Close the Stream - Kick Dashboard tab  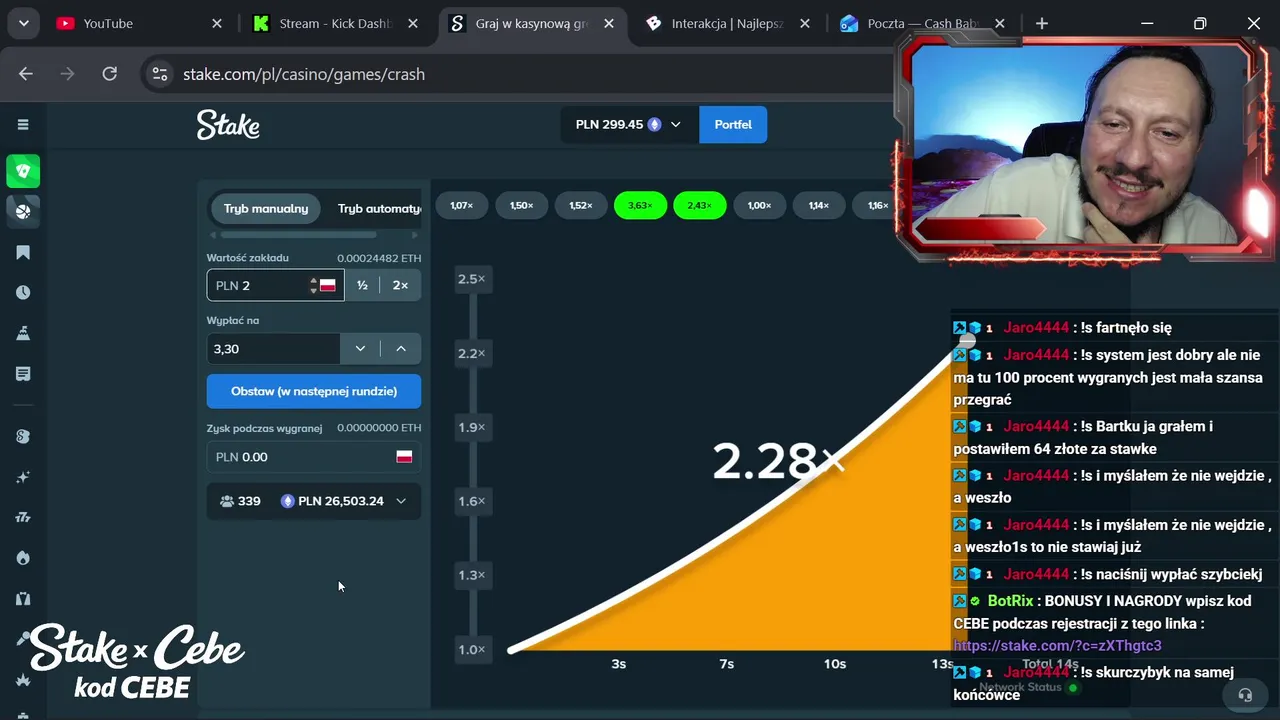[x=413, y=23]
